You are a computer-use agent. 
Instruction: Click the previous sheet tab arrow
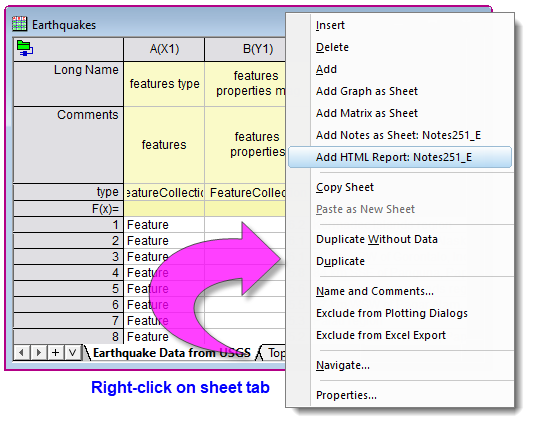coord(22,353)
